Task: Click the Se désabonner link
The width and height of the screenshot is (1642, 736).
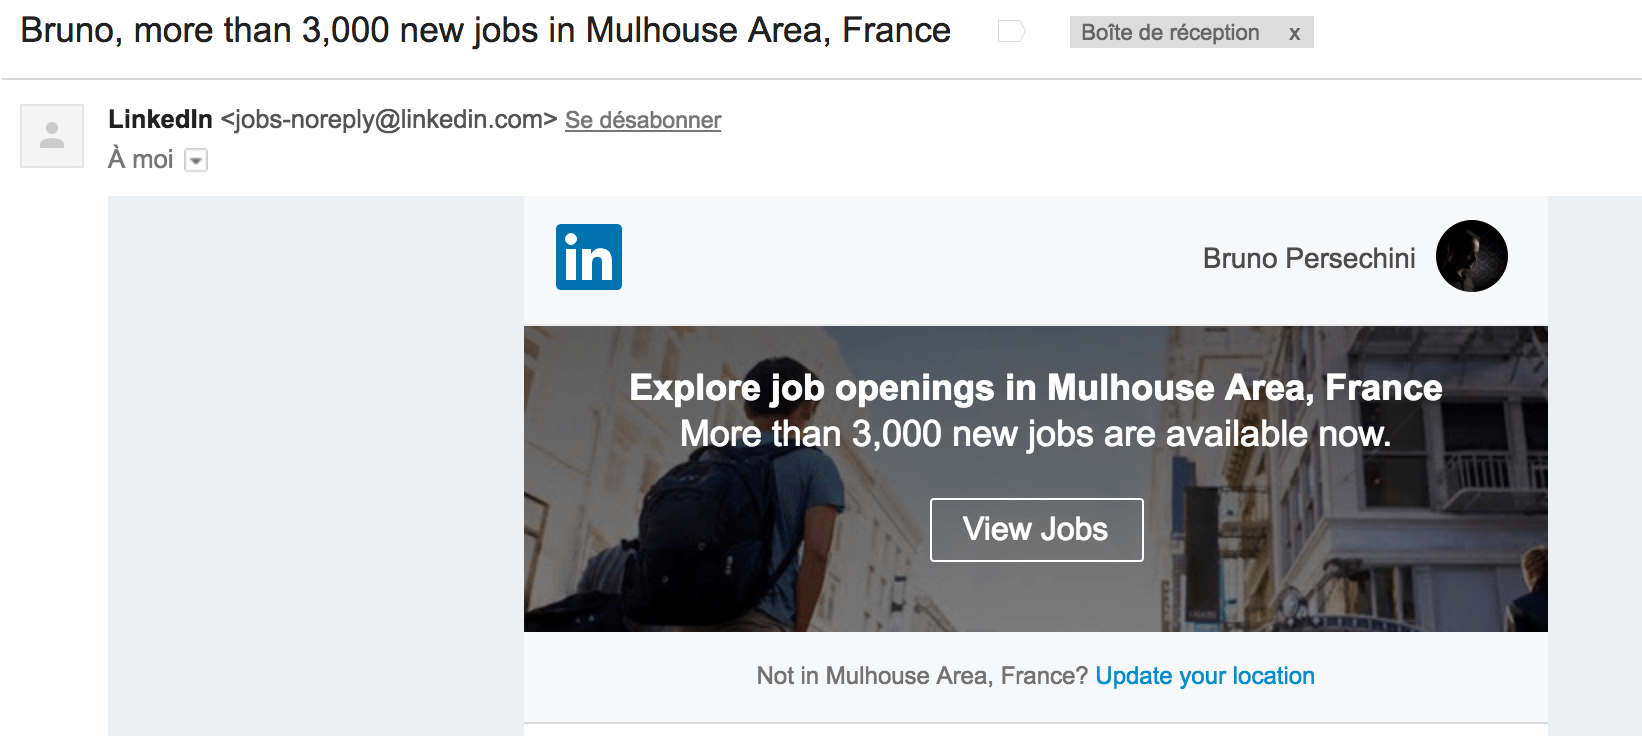Action: tap(643, 121)
